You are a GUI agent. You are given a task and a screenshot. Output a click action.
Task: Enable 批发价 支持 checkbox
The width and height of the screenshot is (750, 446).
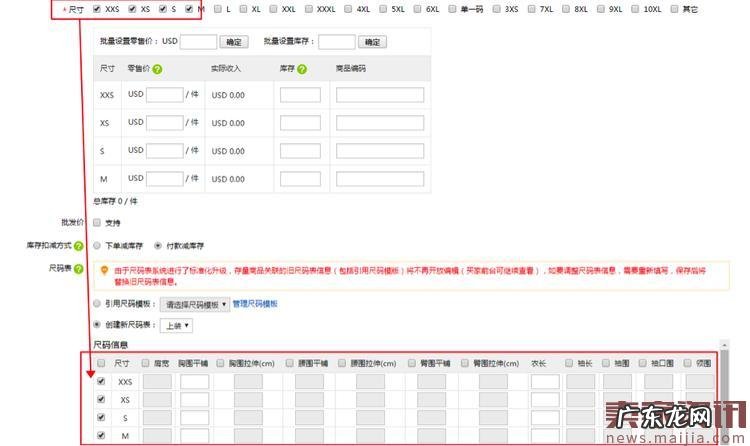click(x=97, y=223)
